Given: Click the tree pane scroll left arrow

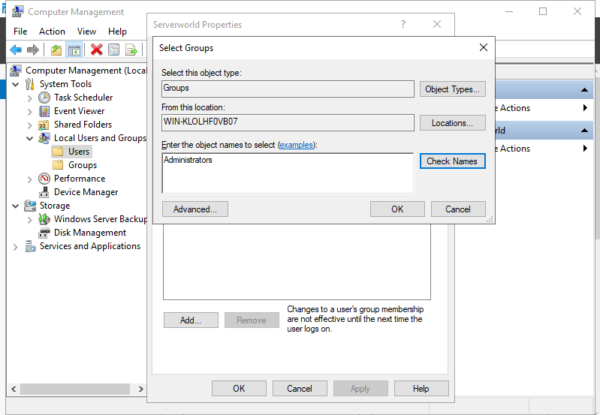Looking at the screenshot, I should tap(13, 389).
